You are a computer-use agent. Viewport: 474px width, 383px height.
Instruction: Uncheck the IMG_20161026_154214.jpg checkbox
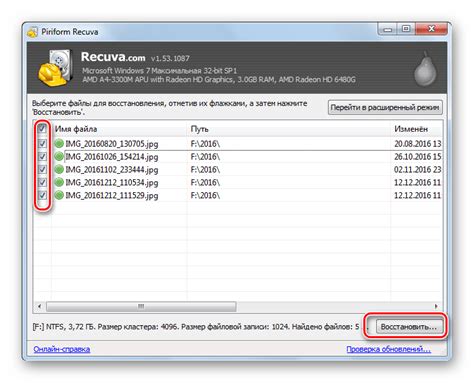pos(42,156)
